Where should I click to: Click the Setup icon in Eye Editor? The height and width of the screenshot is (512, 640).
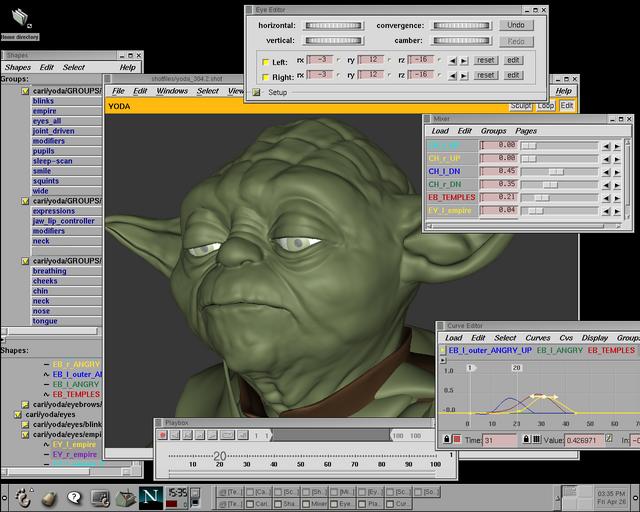256,92
